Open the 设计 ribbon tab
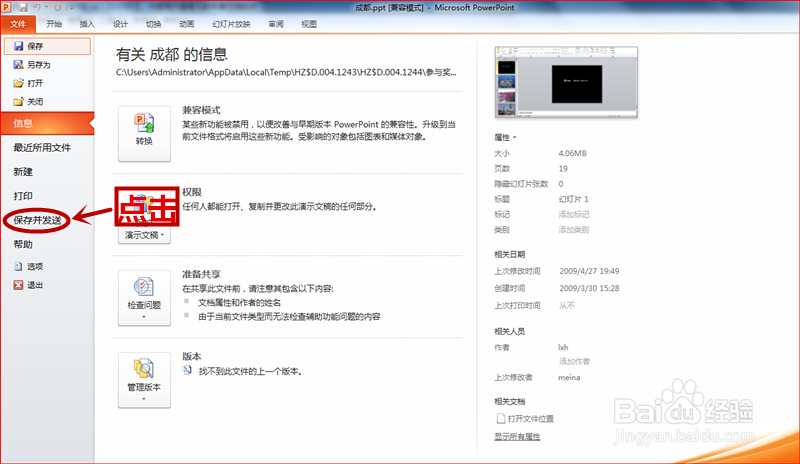 [x=120, y=24]
